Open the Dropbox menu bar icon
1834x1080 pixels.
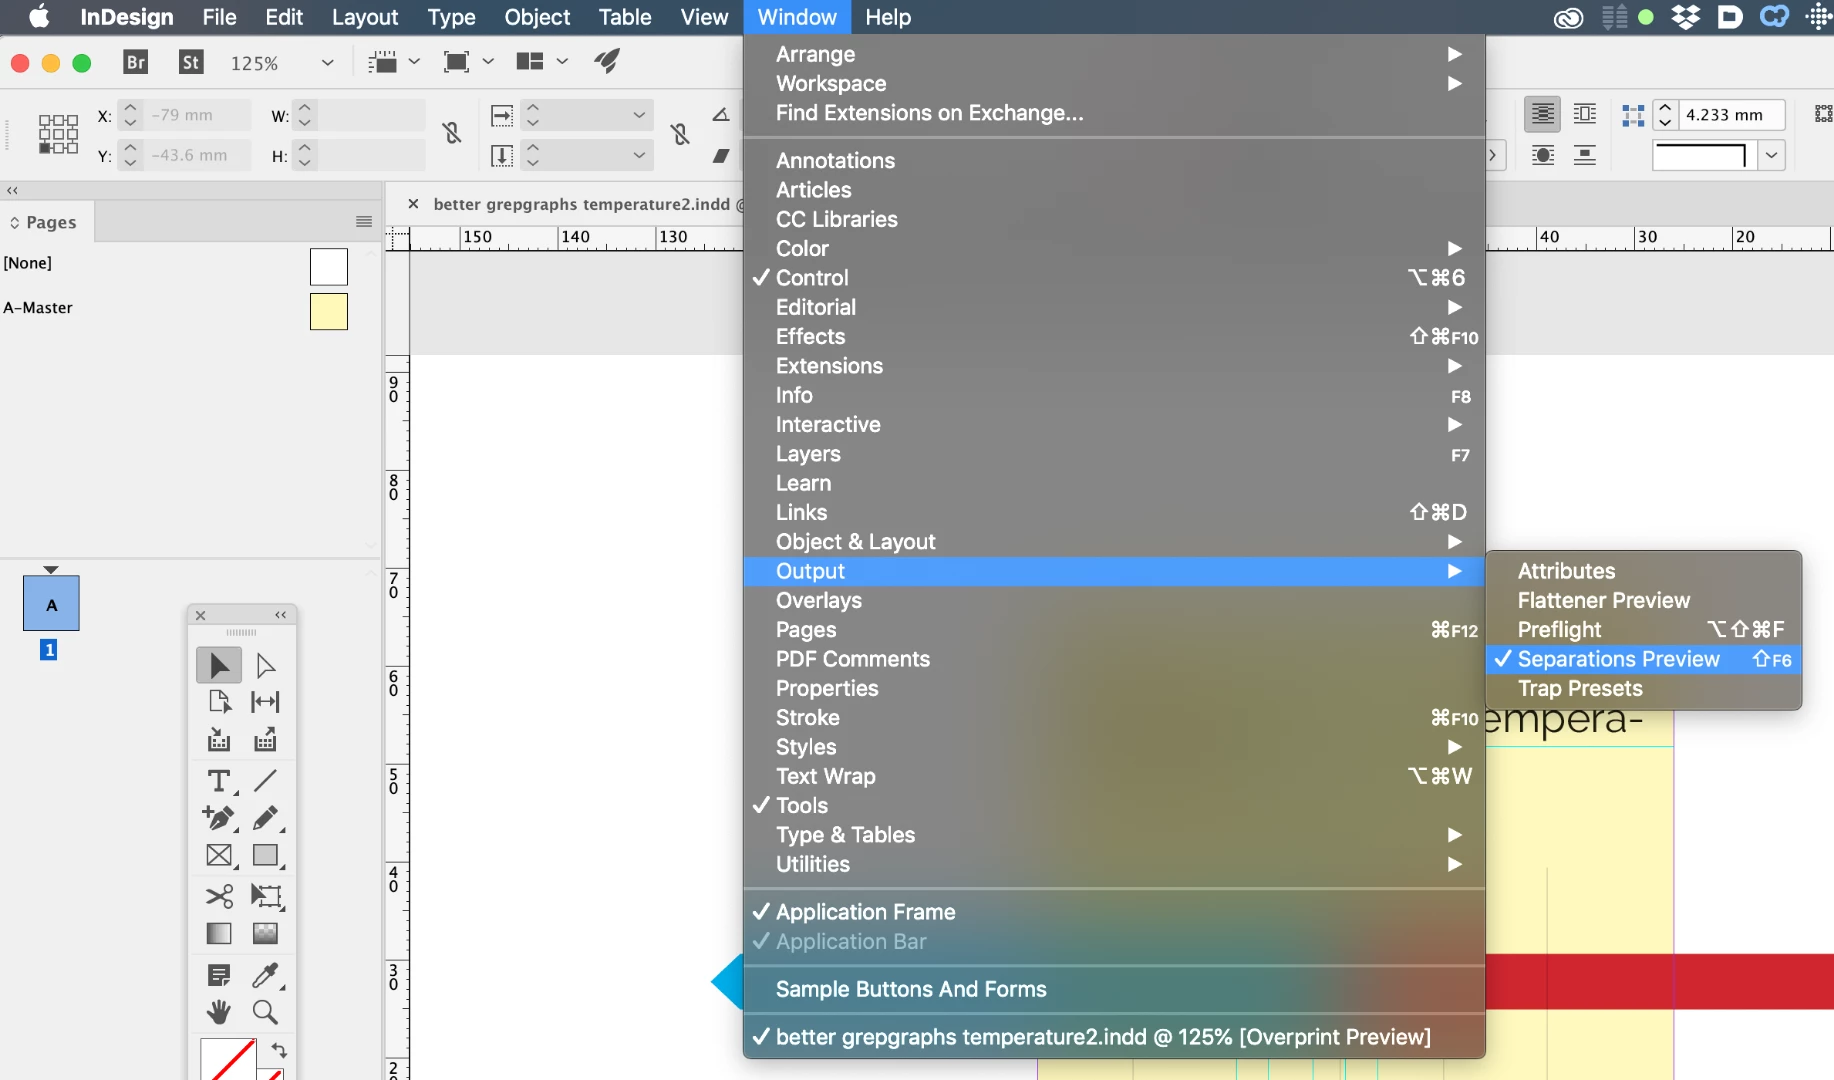click(x=1686, y=17)
